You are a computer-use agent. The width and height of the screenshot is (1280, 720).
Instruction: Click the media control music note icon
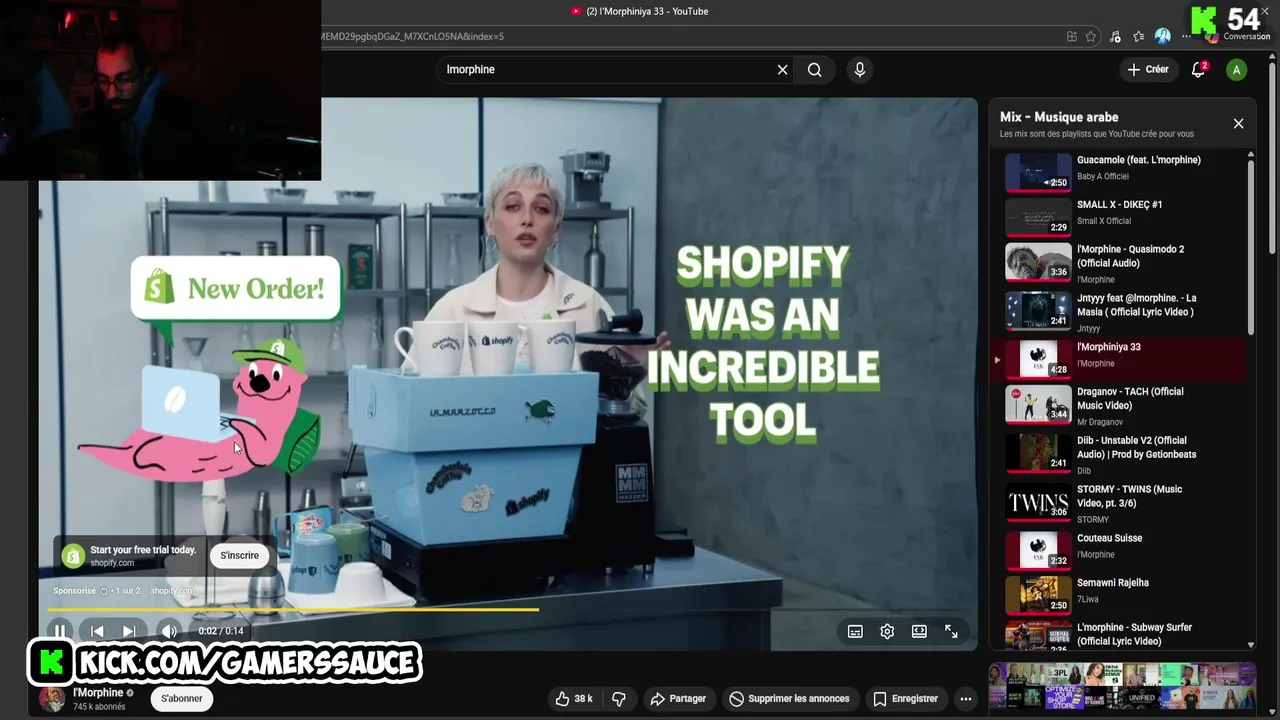pos(1116,36)
